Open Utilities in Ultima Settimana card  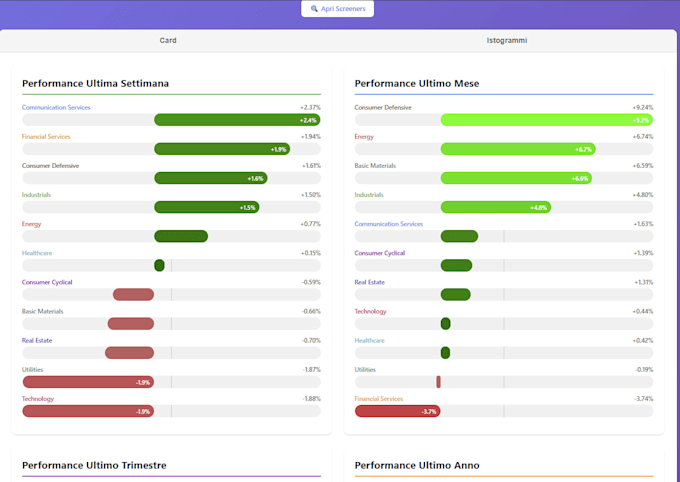(33, 369)
